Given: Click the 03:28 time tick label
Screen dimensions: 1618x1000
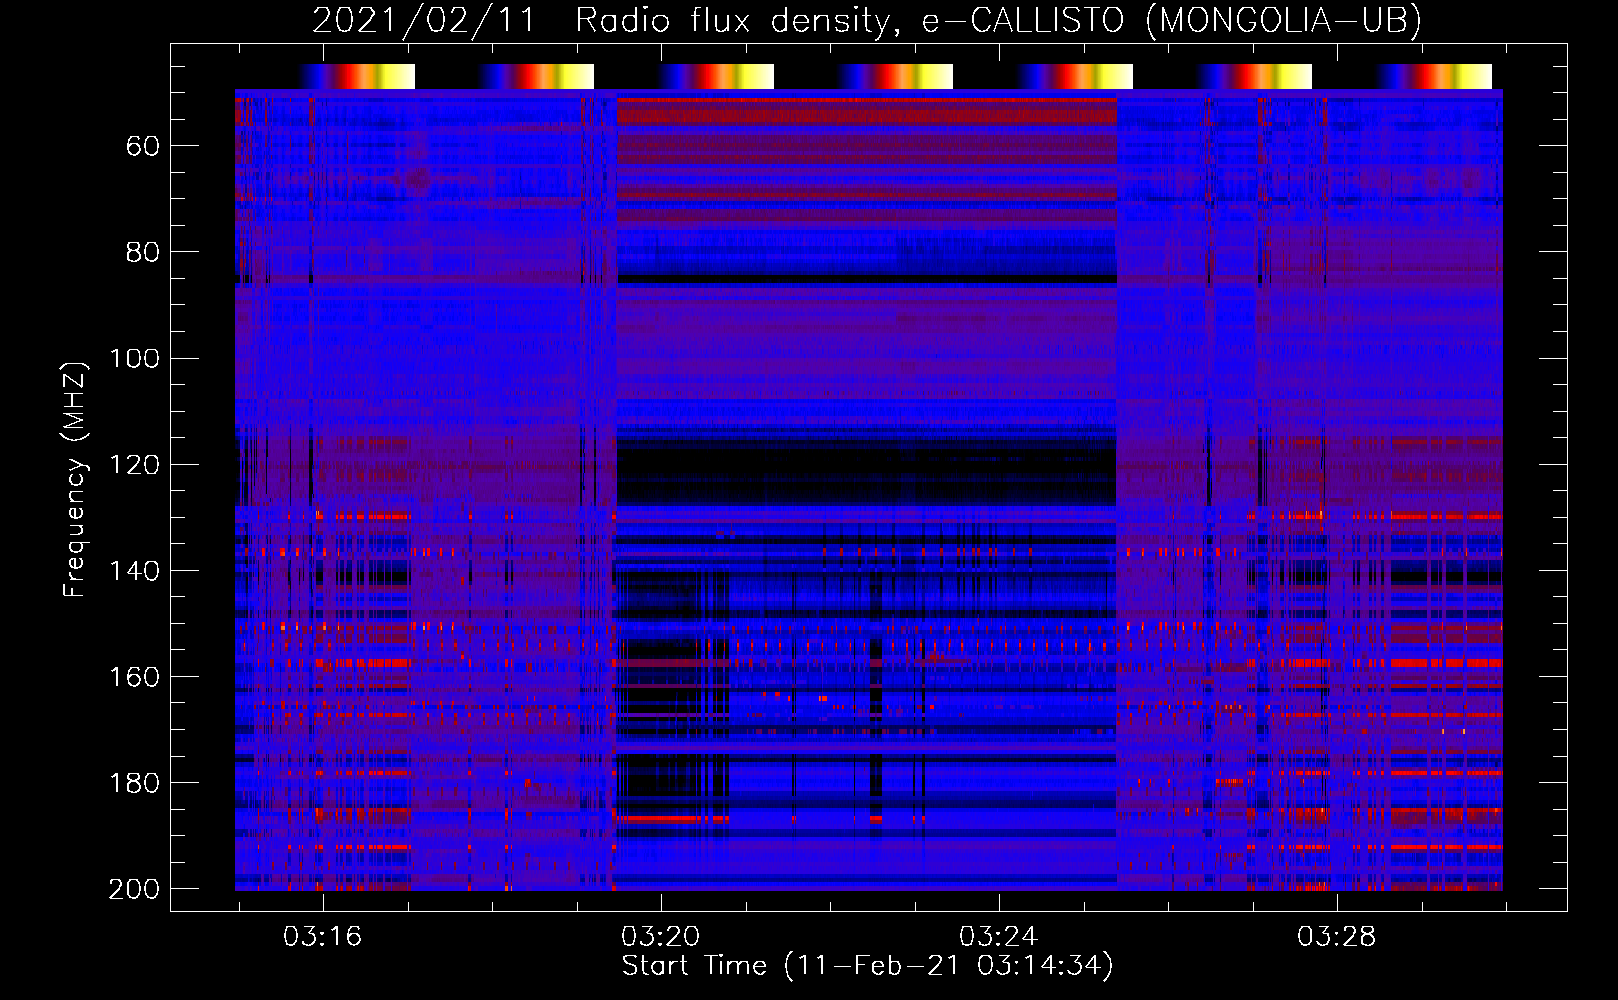Looking at the screenshot, I should 1336,937.
